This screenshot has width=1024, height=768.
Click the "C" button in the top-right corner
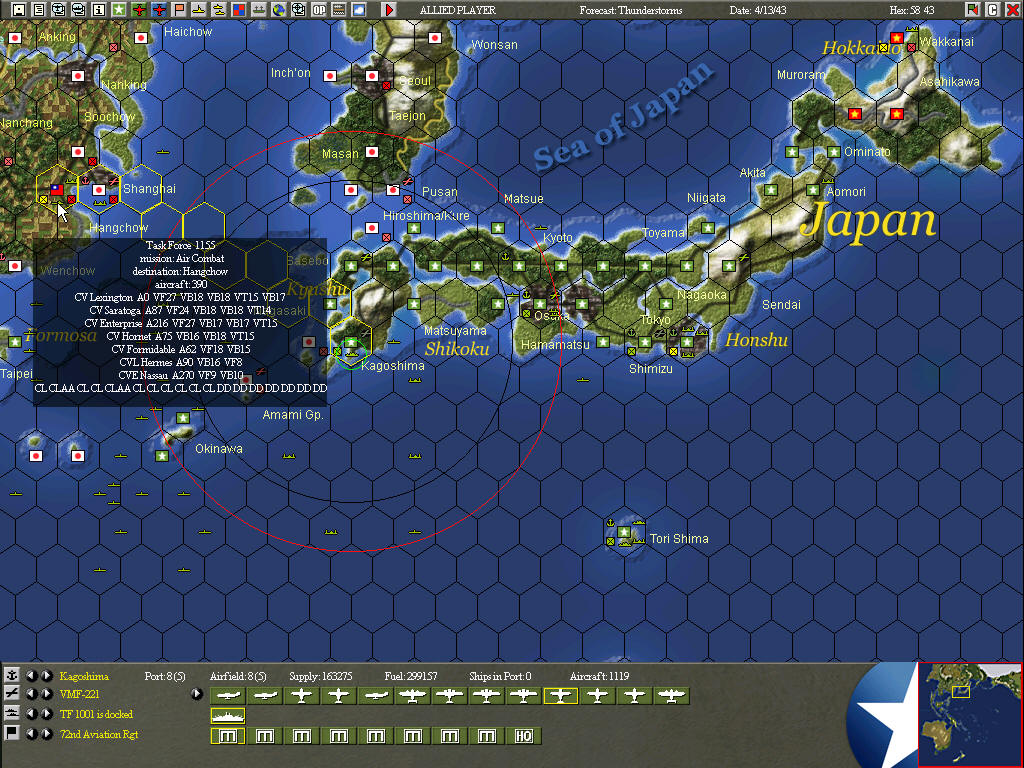[993, 10]
